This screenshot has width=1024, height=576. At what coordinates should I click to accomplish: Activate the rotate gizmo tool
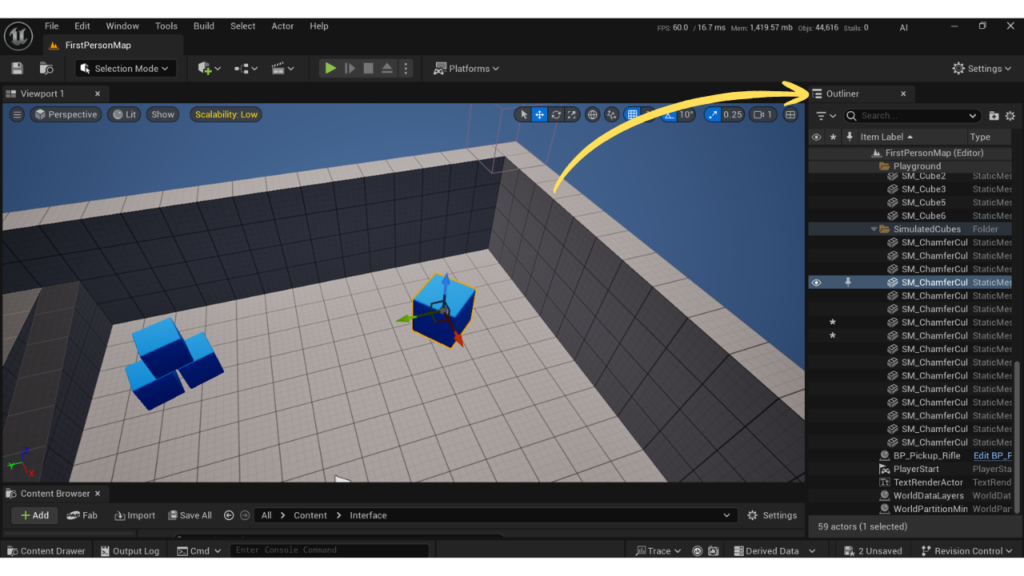pyautogui.click(x=556, y=115)
